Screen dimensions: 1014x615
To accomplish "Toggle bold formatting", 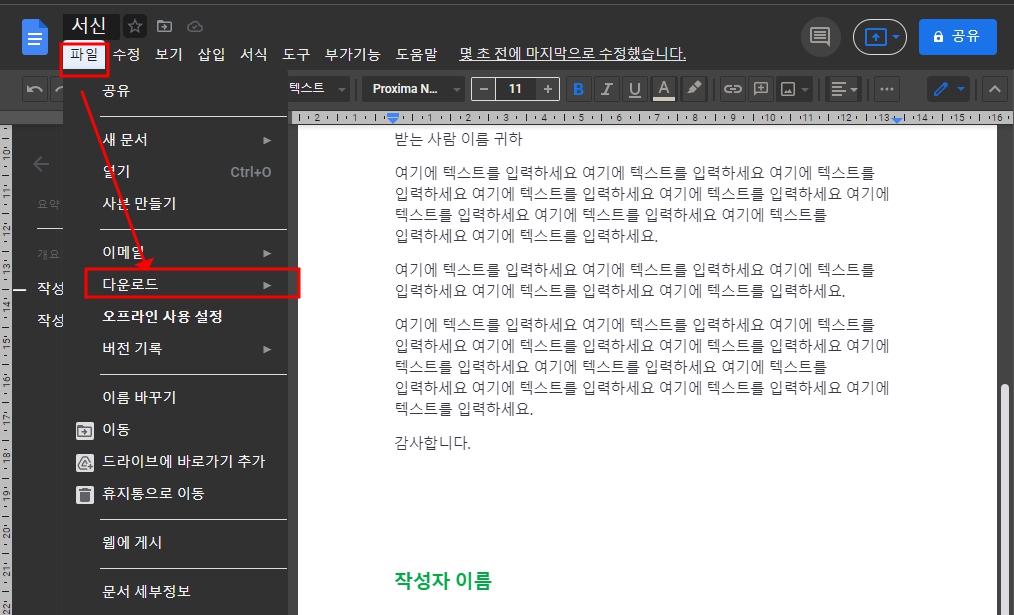I will [x=578, y=89].
